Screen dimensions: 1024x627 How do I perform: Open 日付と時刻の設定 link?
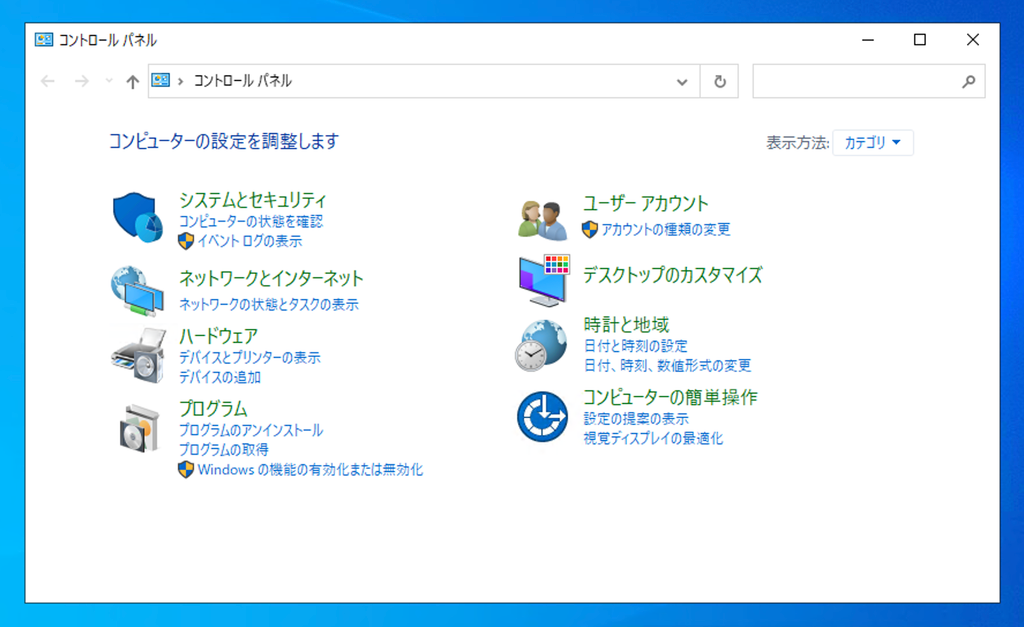pos(635,346)
